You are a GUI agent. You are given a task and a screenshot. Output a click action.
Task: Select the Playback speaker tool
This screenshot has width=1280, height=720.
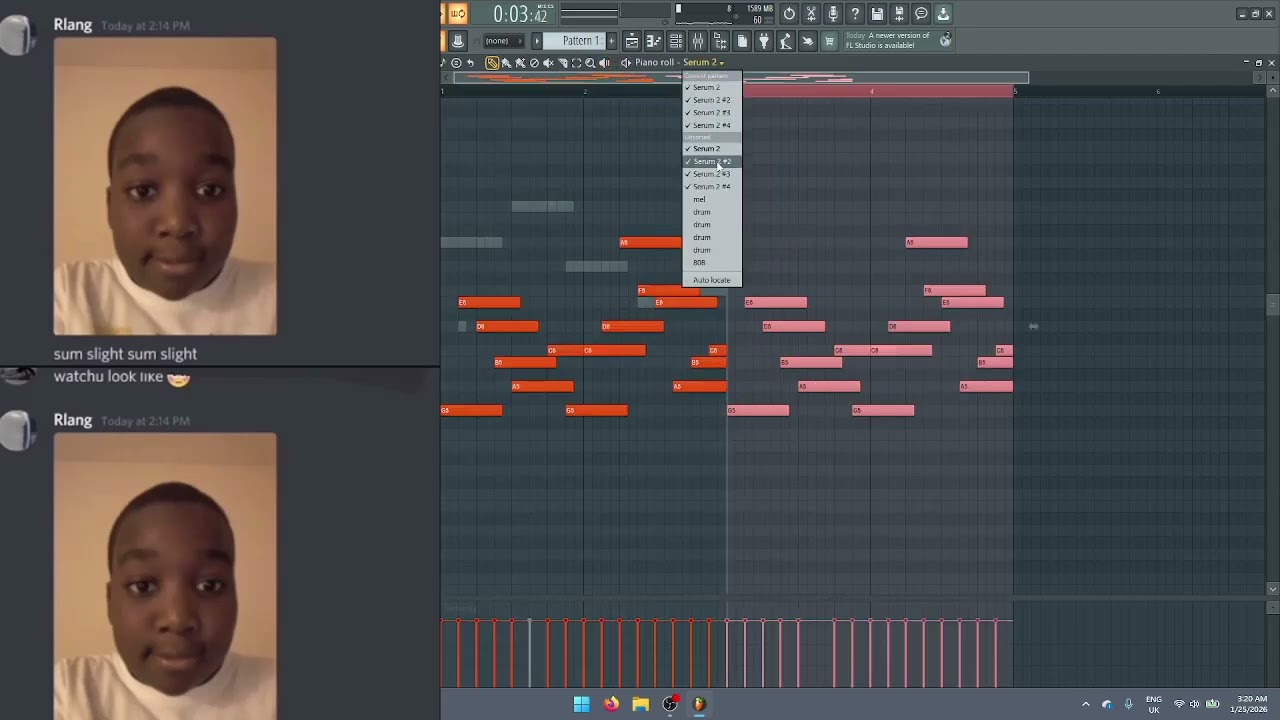tap(604, 63)
